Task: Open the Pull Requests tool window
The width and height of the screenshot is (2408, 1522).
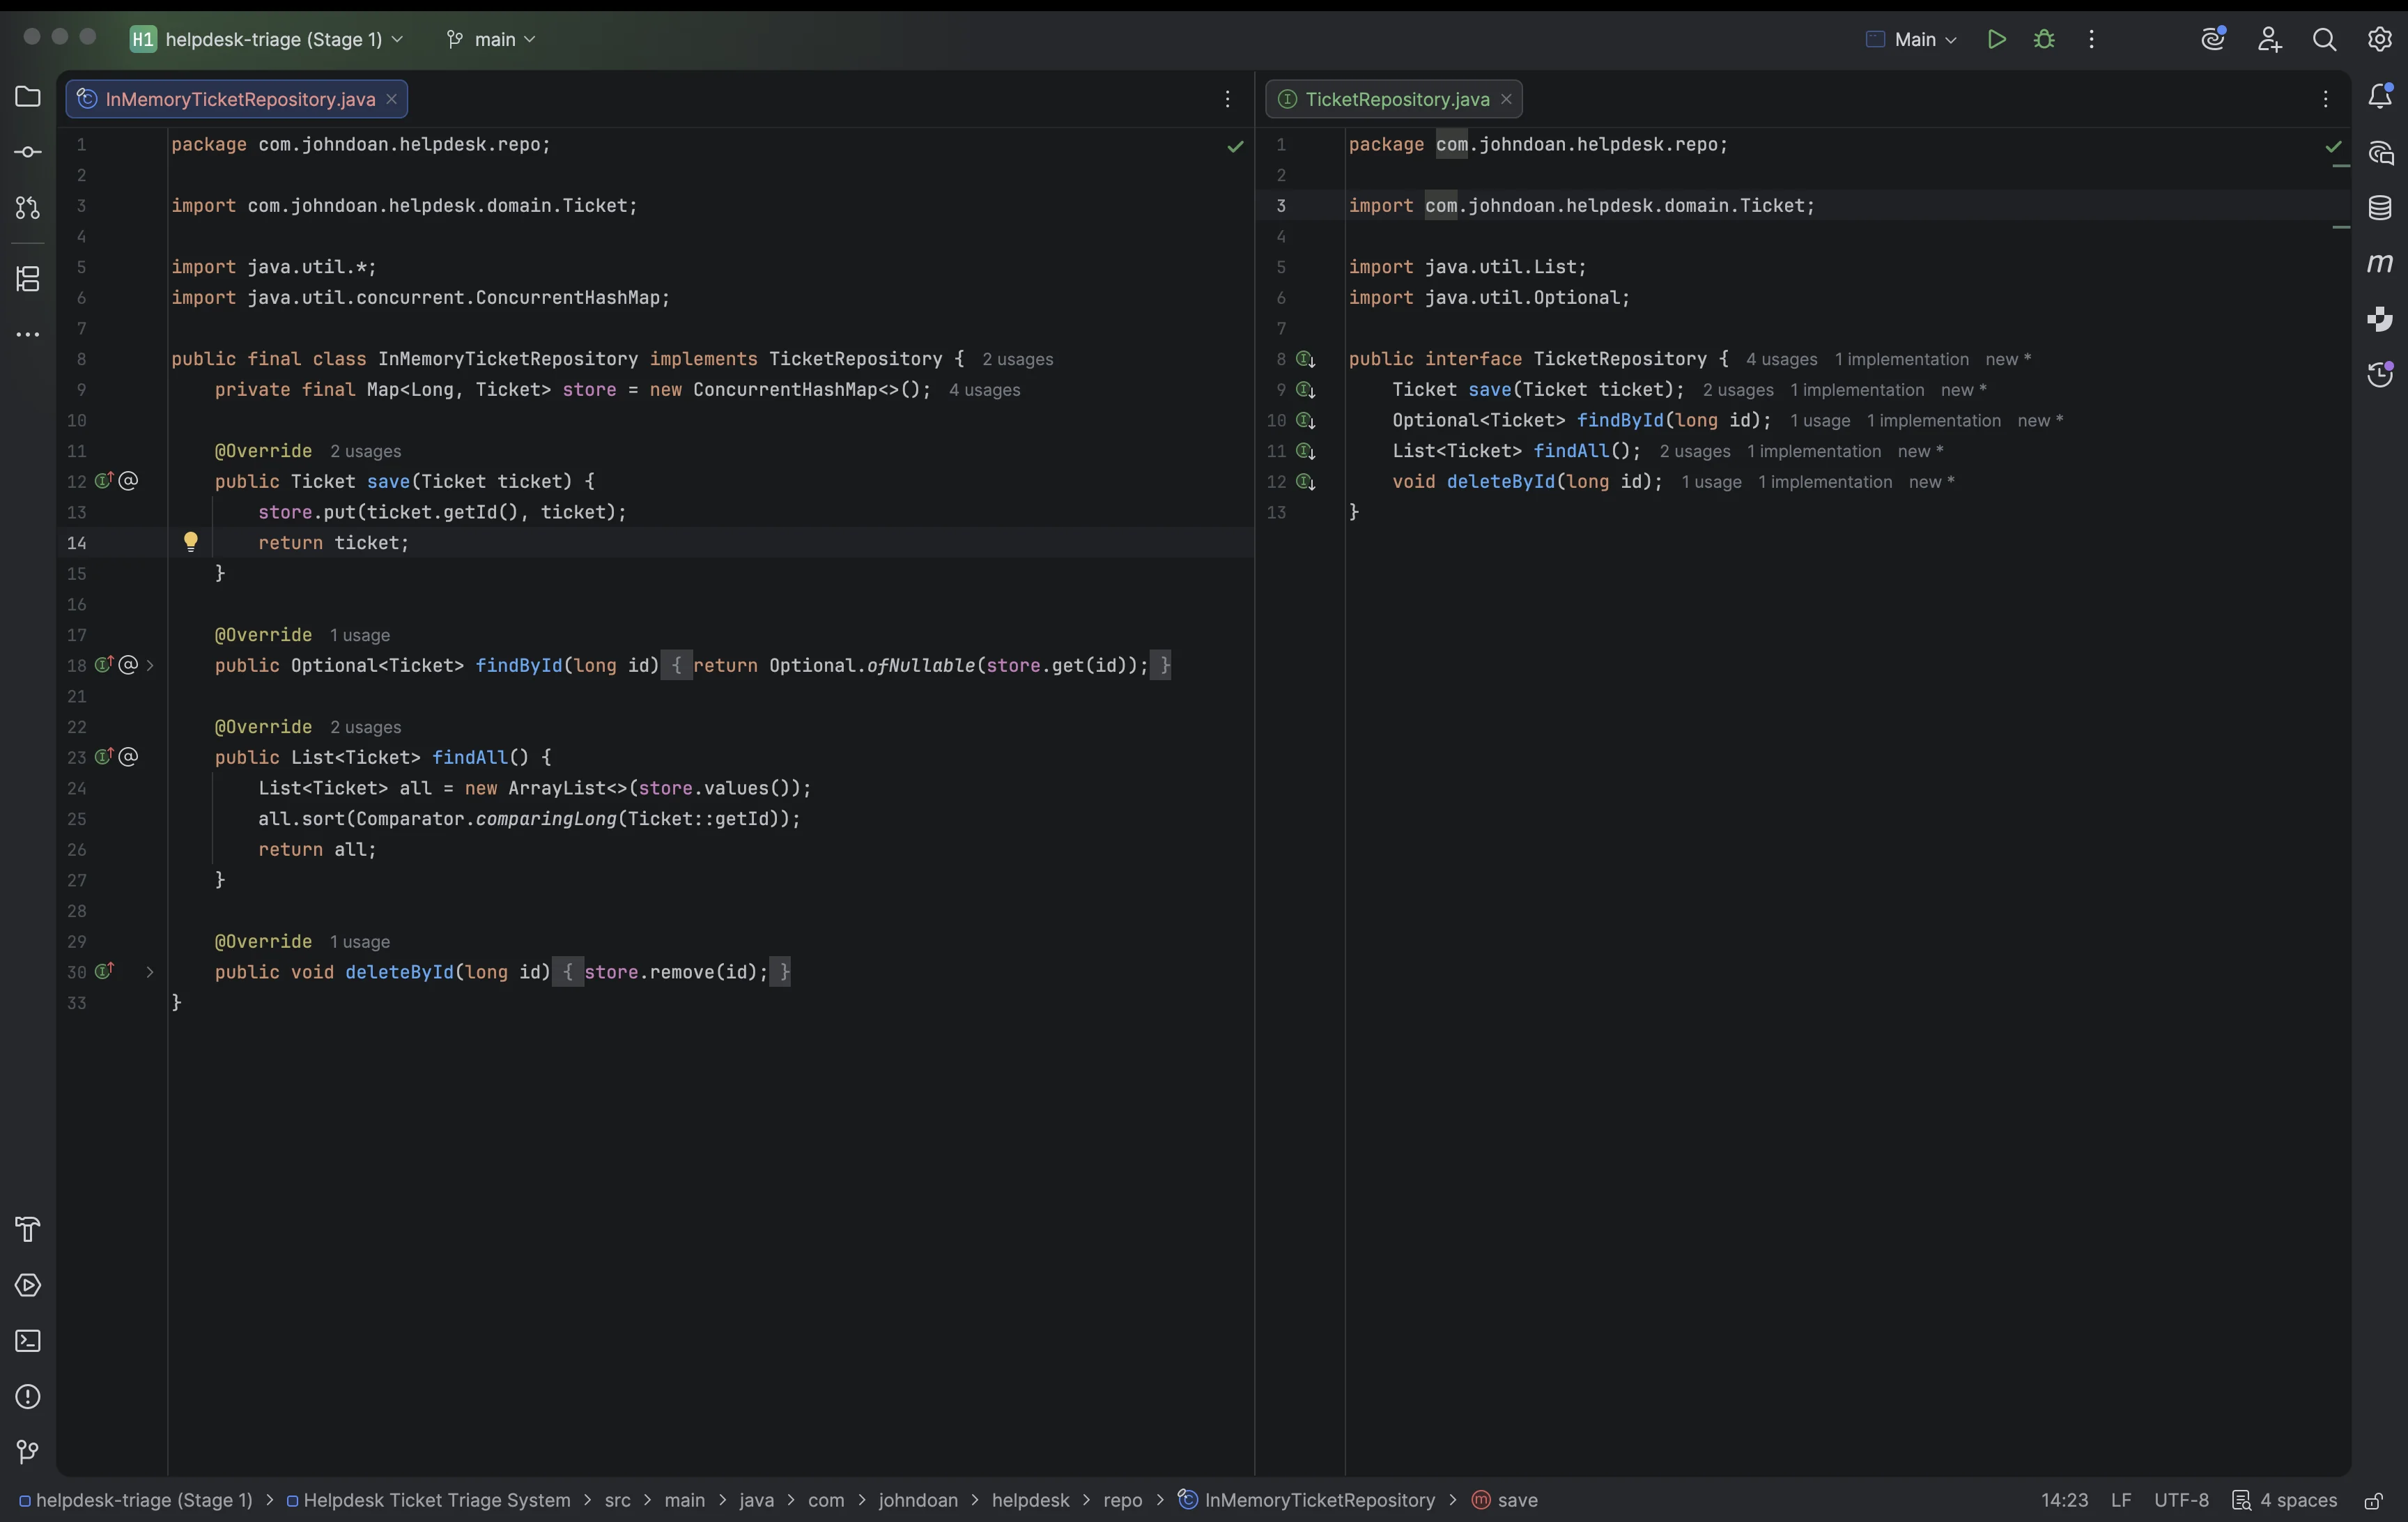Action: [x=28, y=208]
